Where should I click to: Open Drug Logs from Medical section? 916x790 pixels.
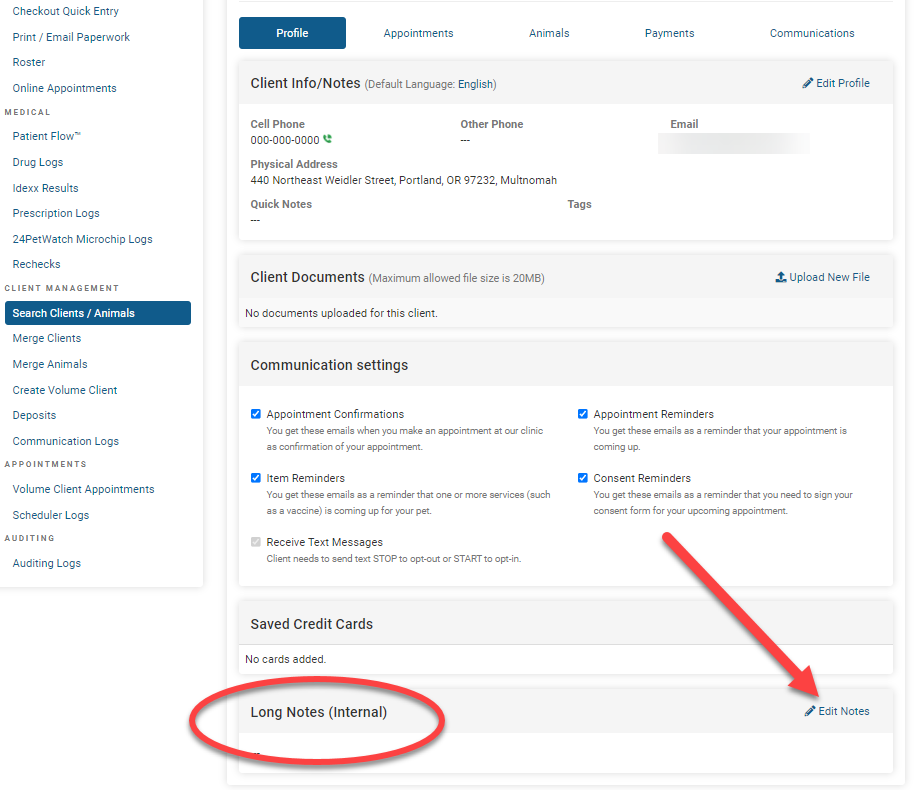[x=38, y=162]
